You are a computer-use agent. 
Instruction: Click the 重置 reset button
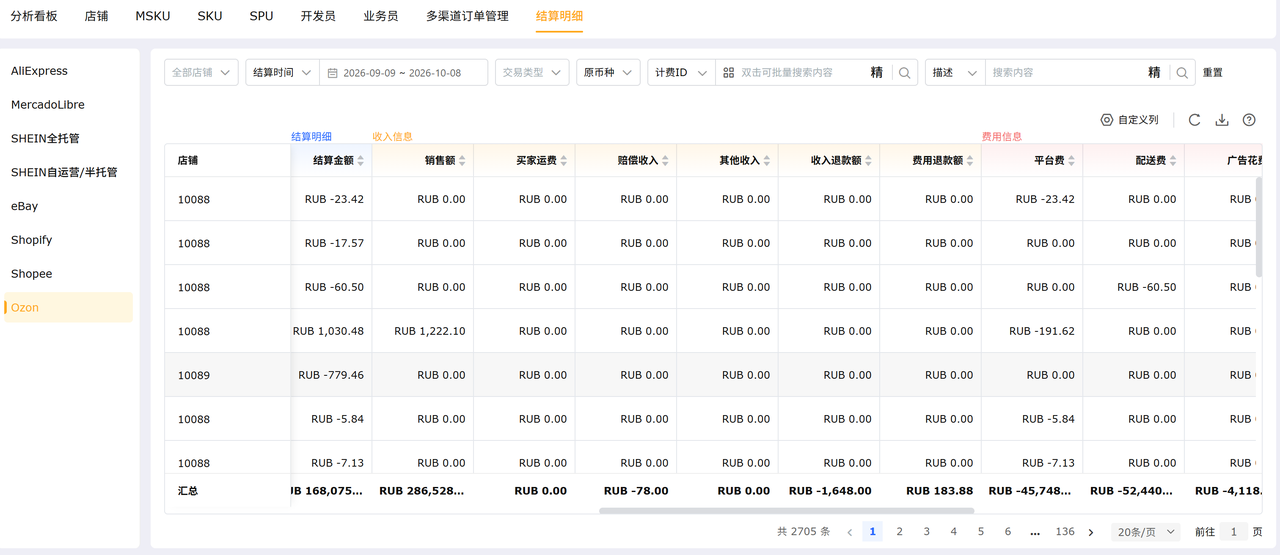tap(1212, 73)
